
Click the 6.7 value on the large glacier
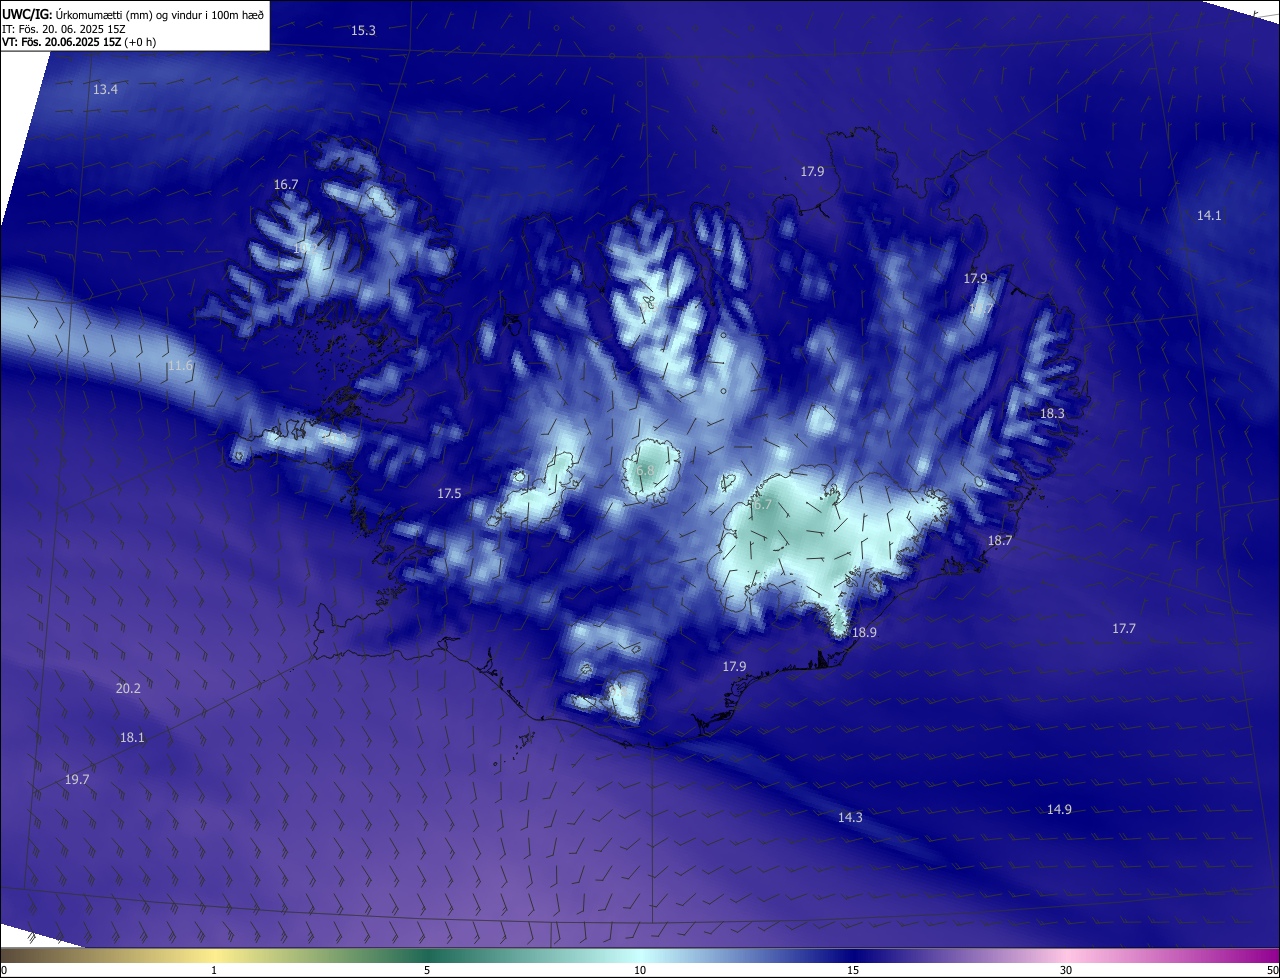[x=763, y=505]
